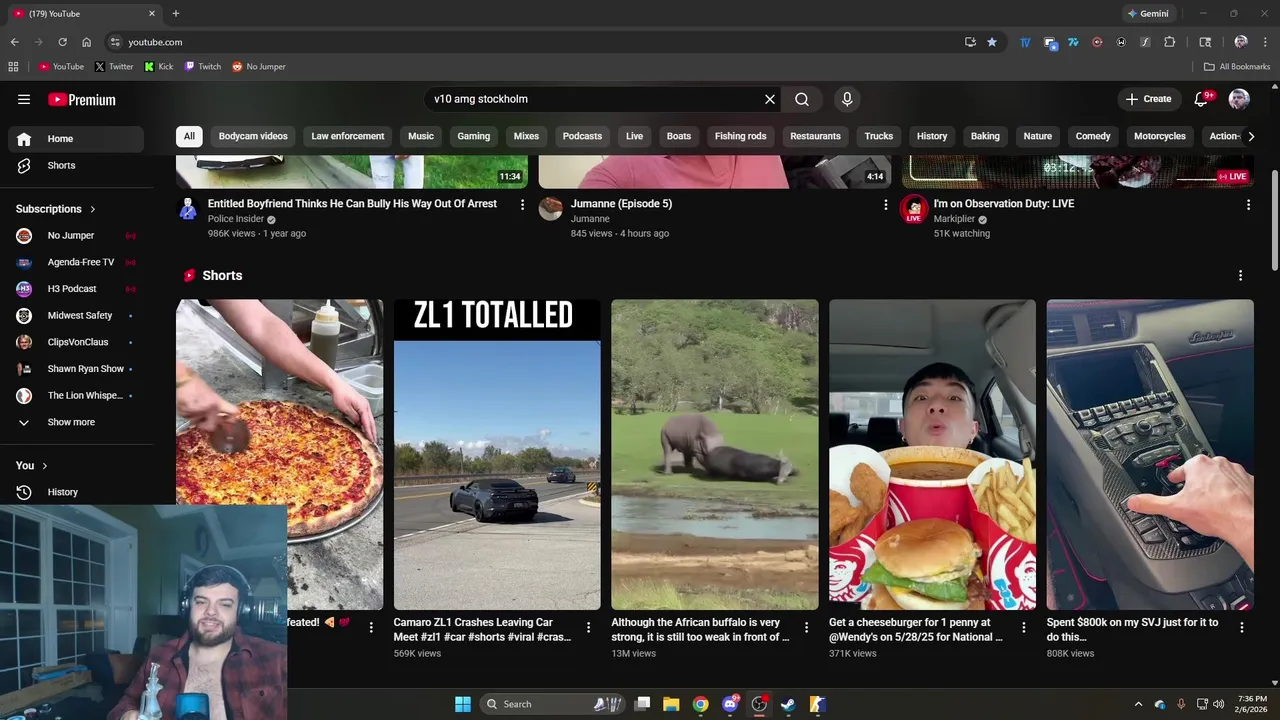Image resolution: width=1280 pixels, height=720 pixels.
Task: Start voice search with the microphone
Action: (x=847, y=99)
